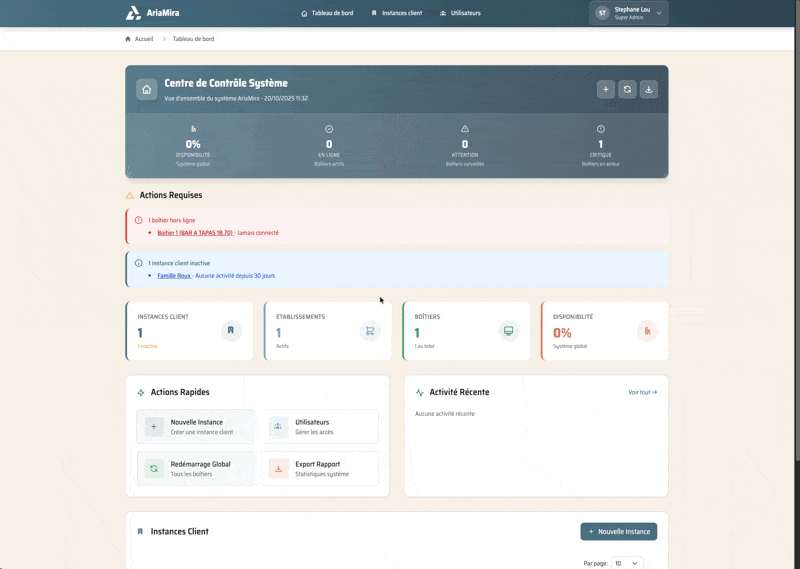This screenshot has height=569, width=800.
Task: Open Utilisateurs in top navigation
Action: pos(460,13)
